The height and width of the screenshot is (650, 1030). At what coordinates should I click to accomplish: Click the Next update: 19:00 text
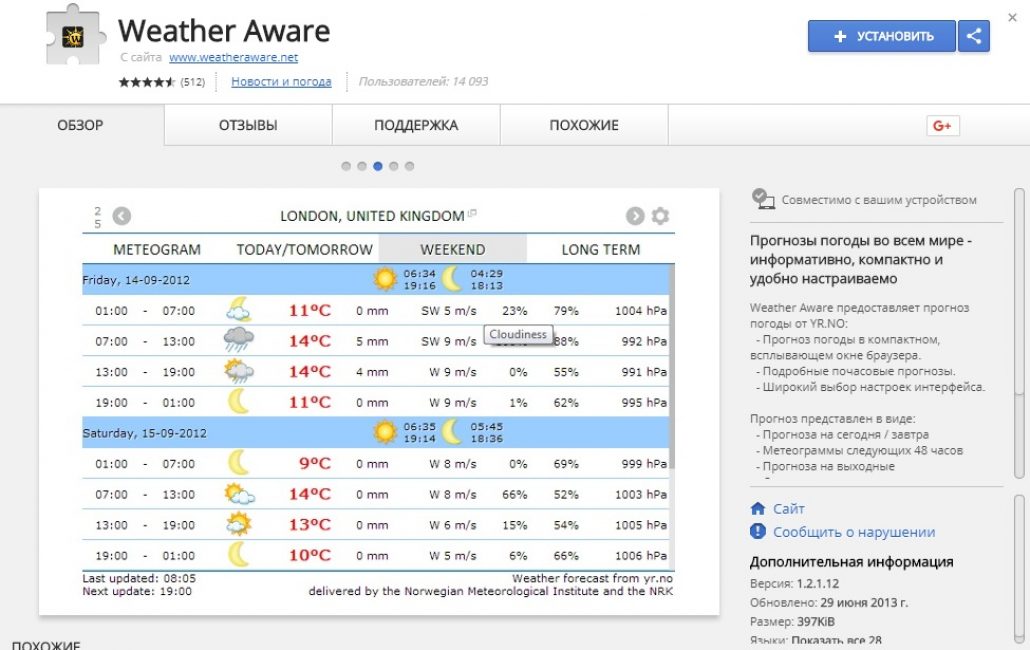pos(137,591)
